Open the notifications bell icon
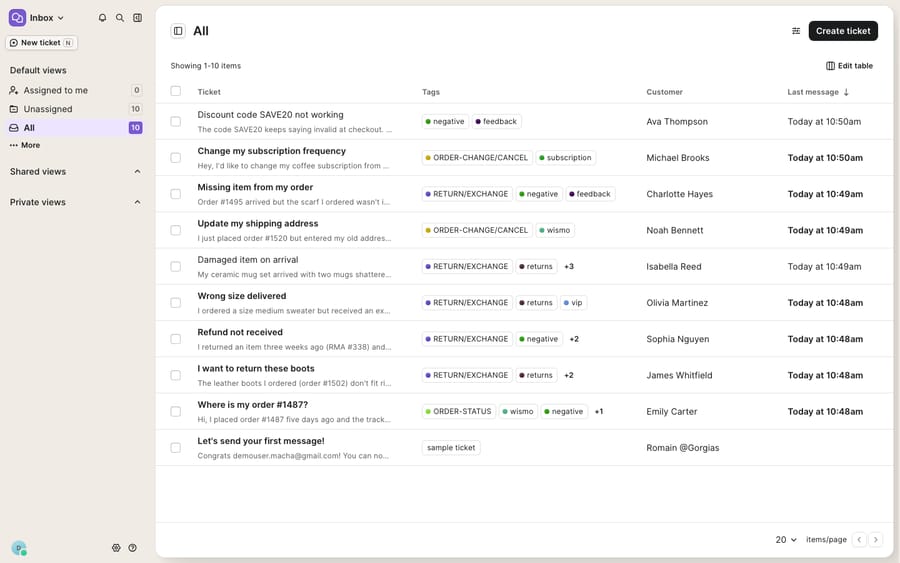The image size is (900, 563). 102,18
